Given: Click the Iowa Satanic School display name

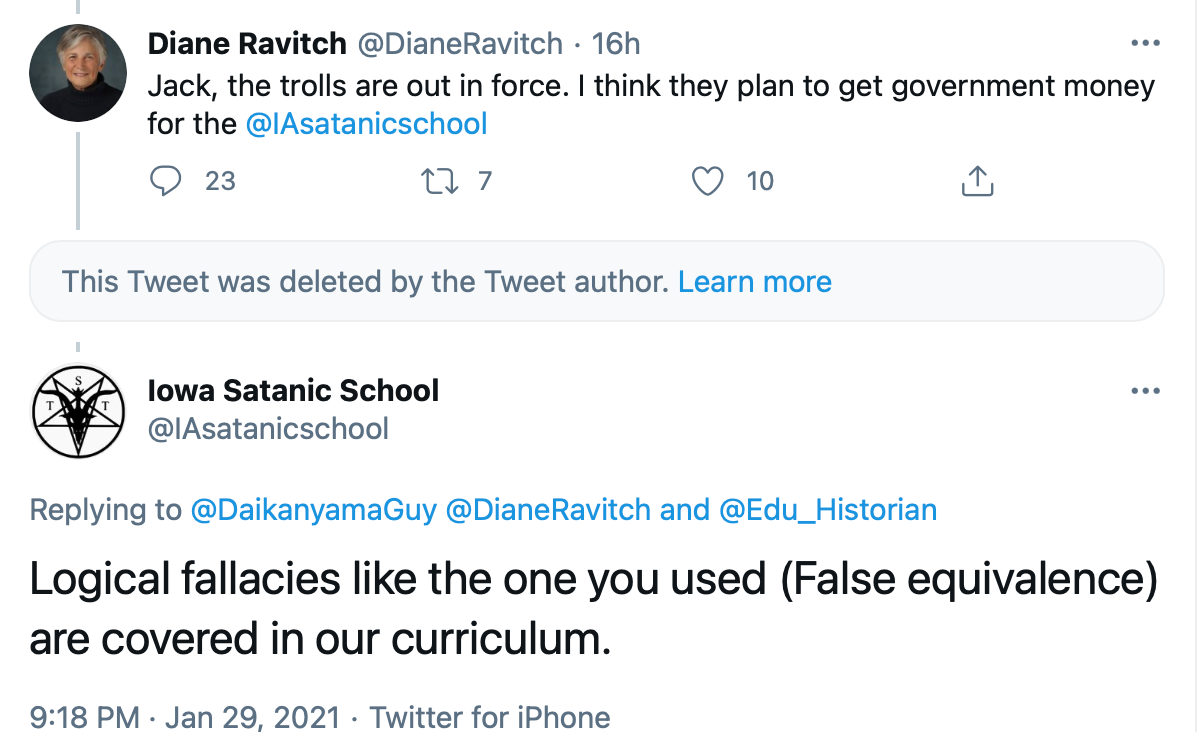Looking at the screenshot, I should (293, 390).
